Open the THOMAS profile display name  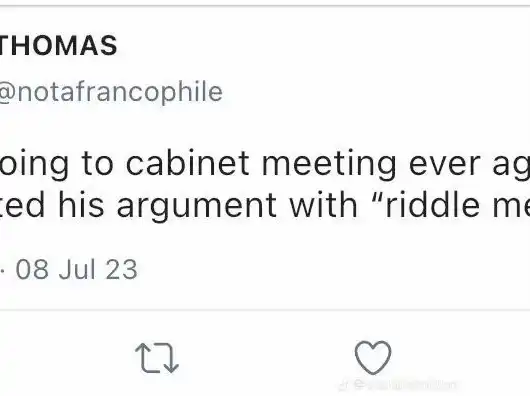(x=58, y=46)
